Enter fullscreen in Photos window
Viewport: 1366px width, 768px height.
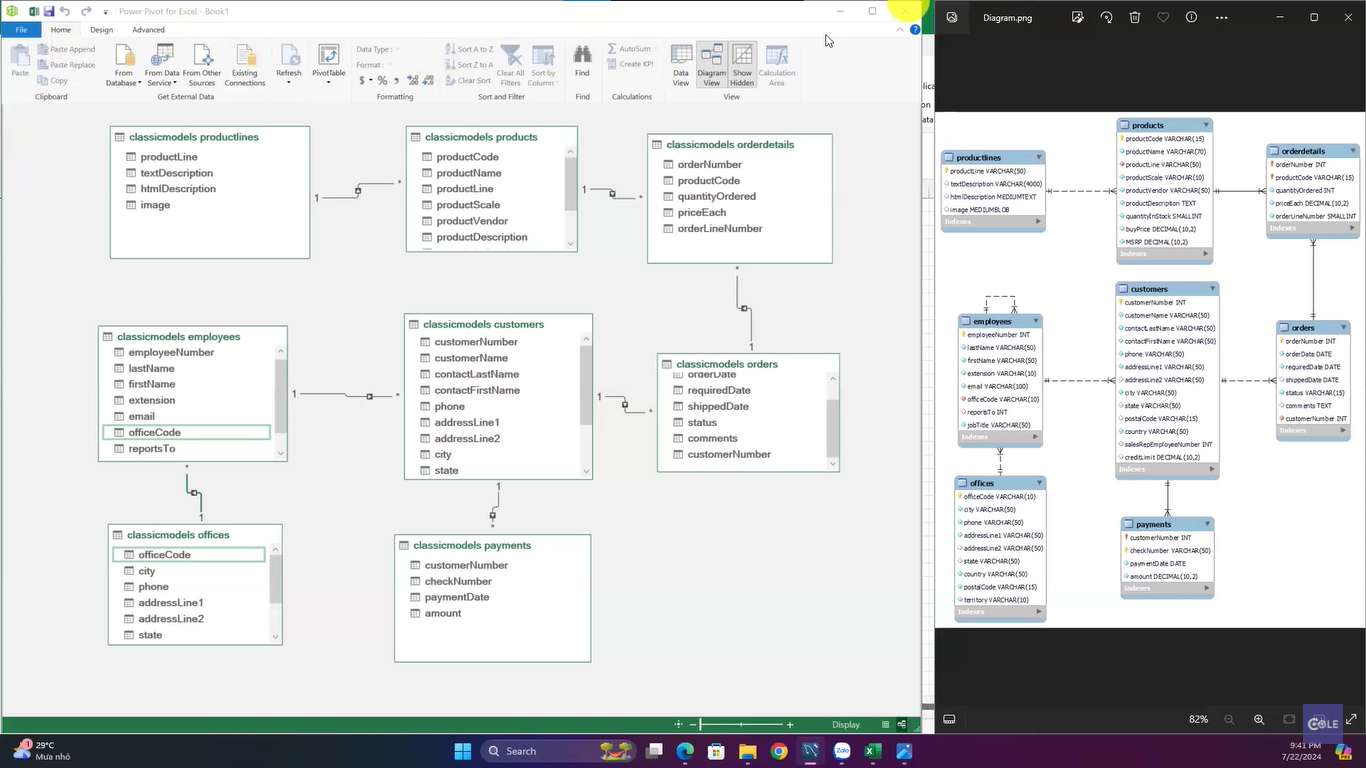(1351, 719)
